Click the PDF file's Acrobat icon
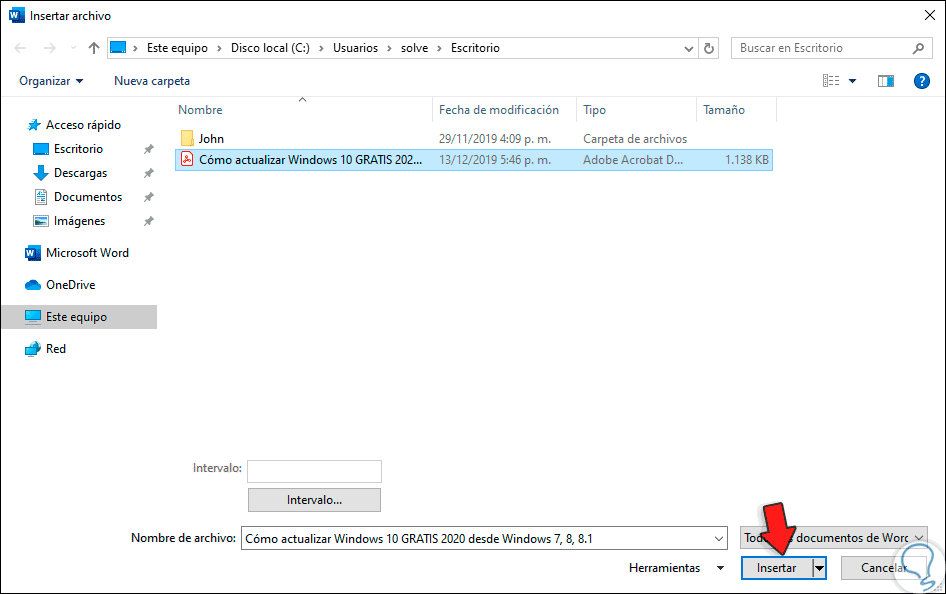This screenshot has height=594, width=946. (x=187, y=159)
